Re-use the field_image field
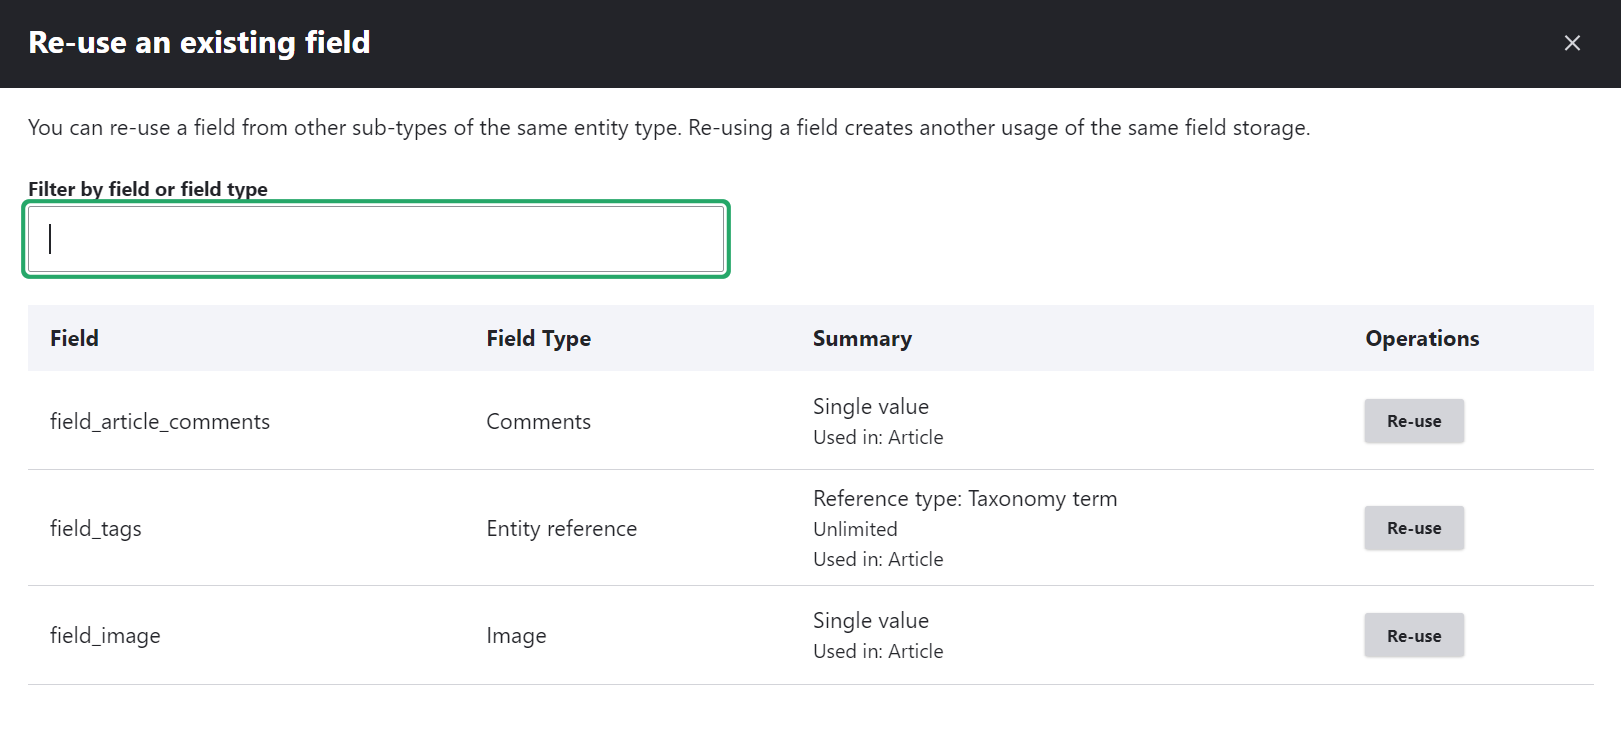The height and width of the screenshot is (735, 1621). 1413,636
